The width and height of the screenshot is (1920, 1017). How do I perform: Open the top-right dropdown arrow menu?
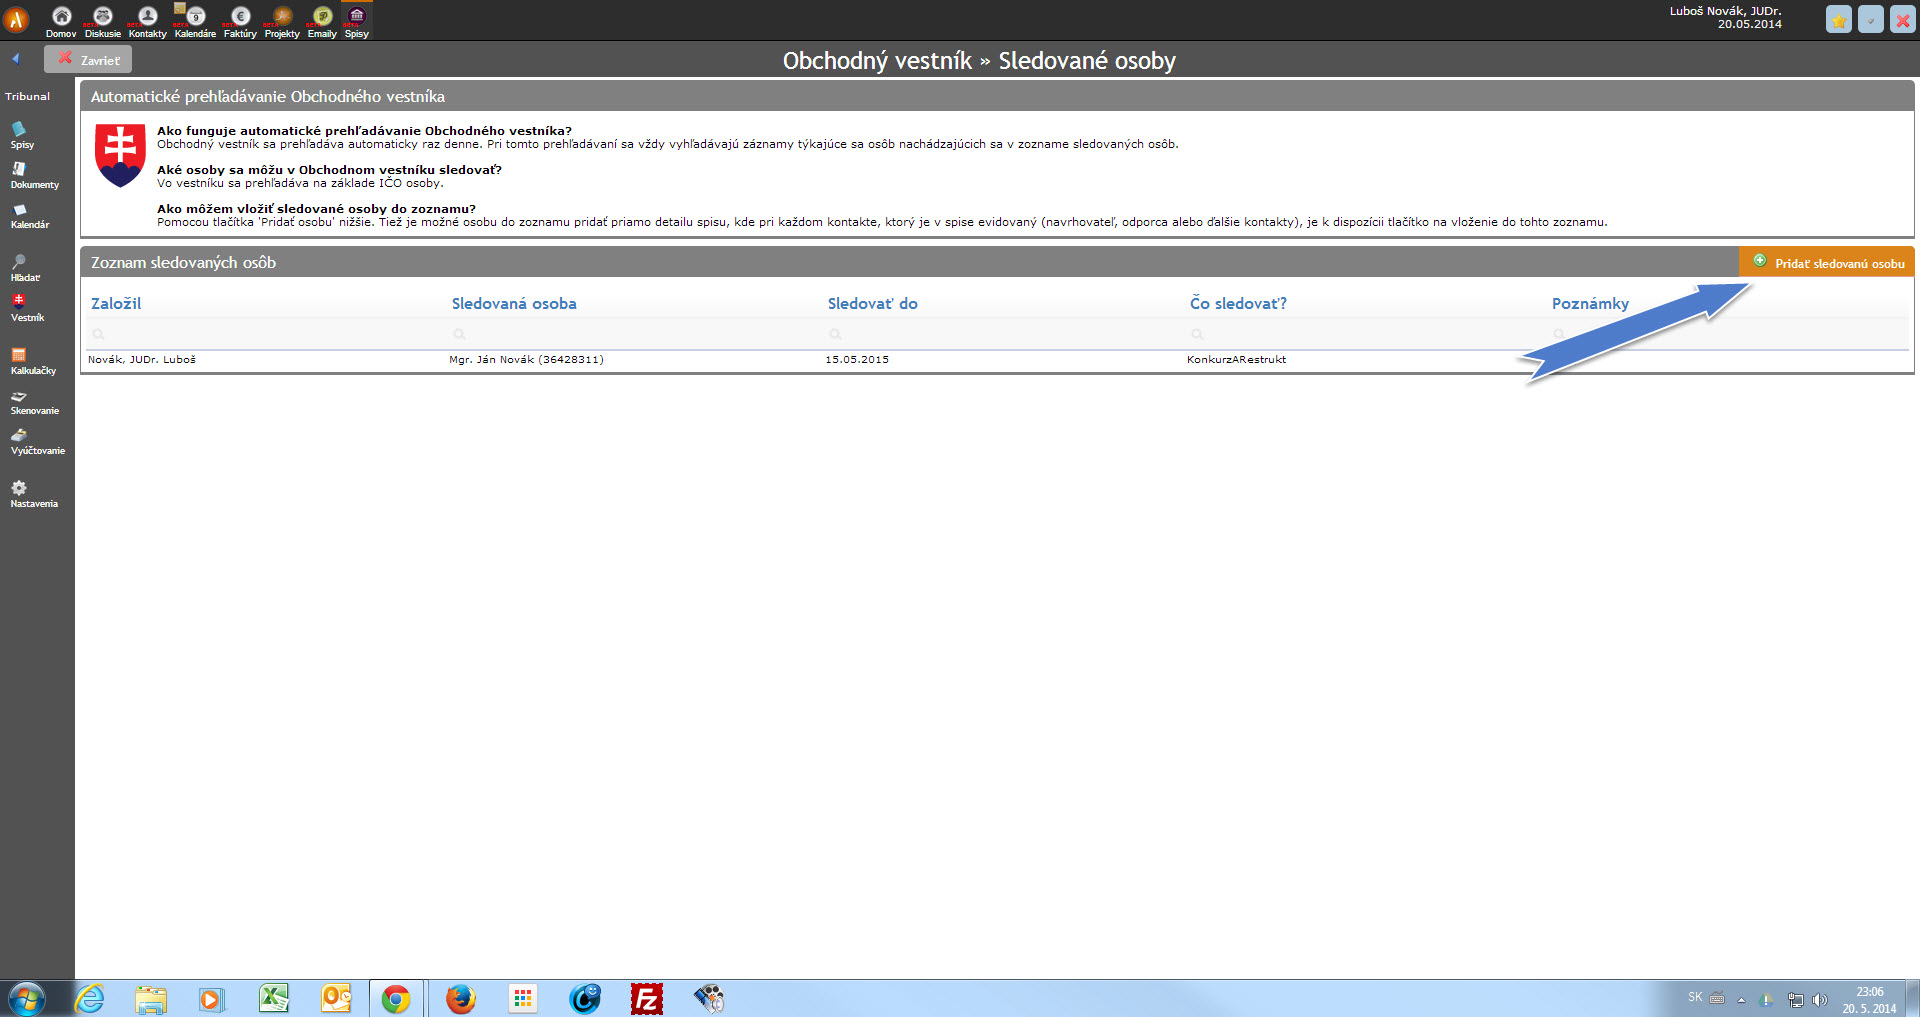1870,19
